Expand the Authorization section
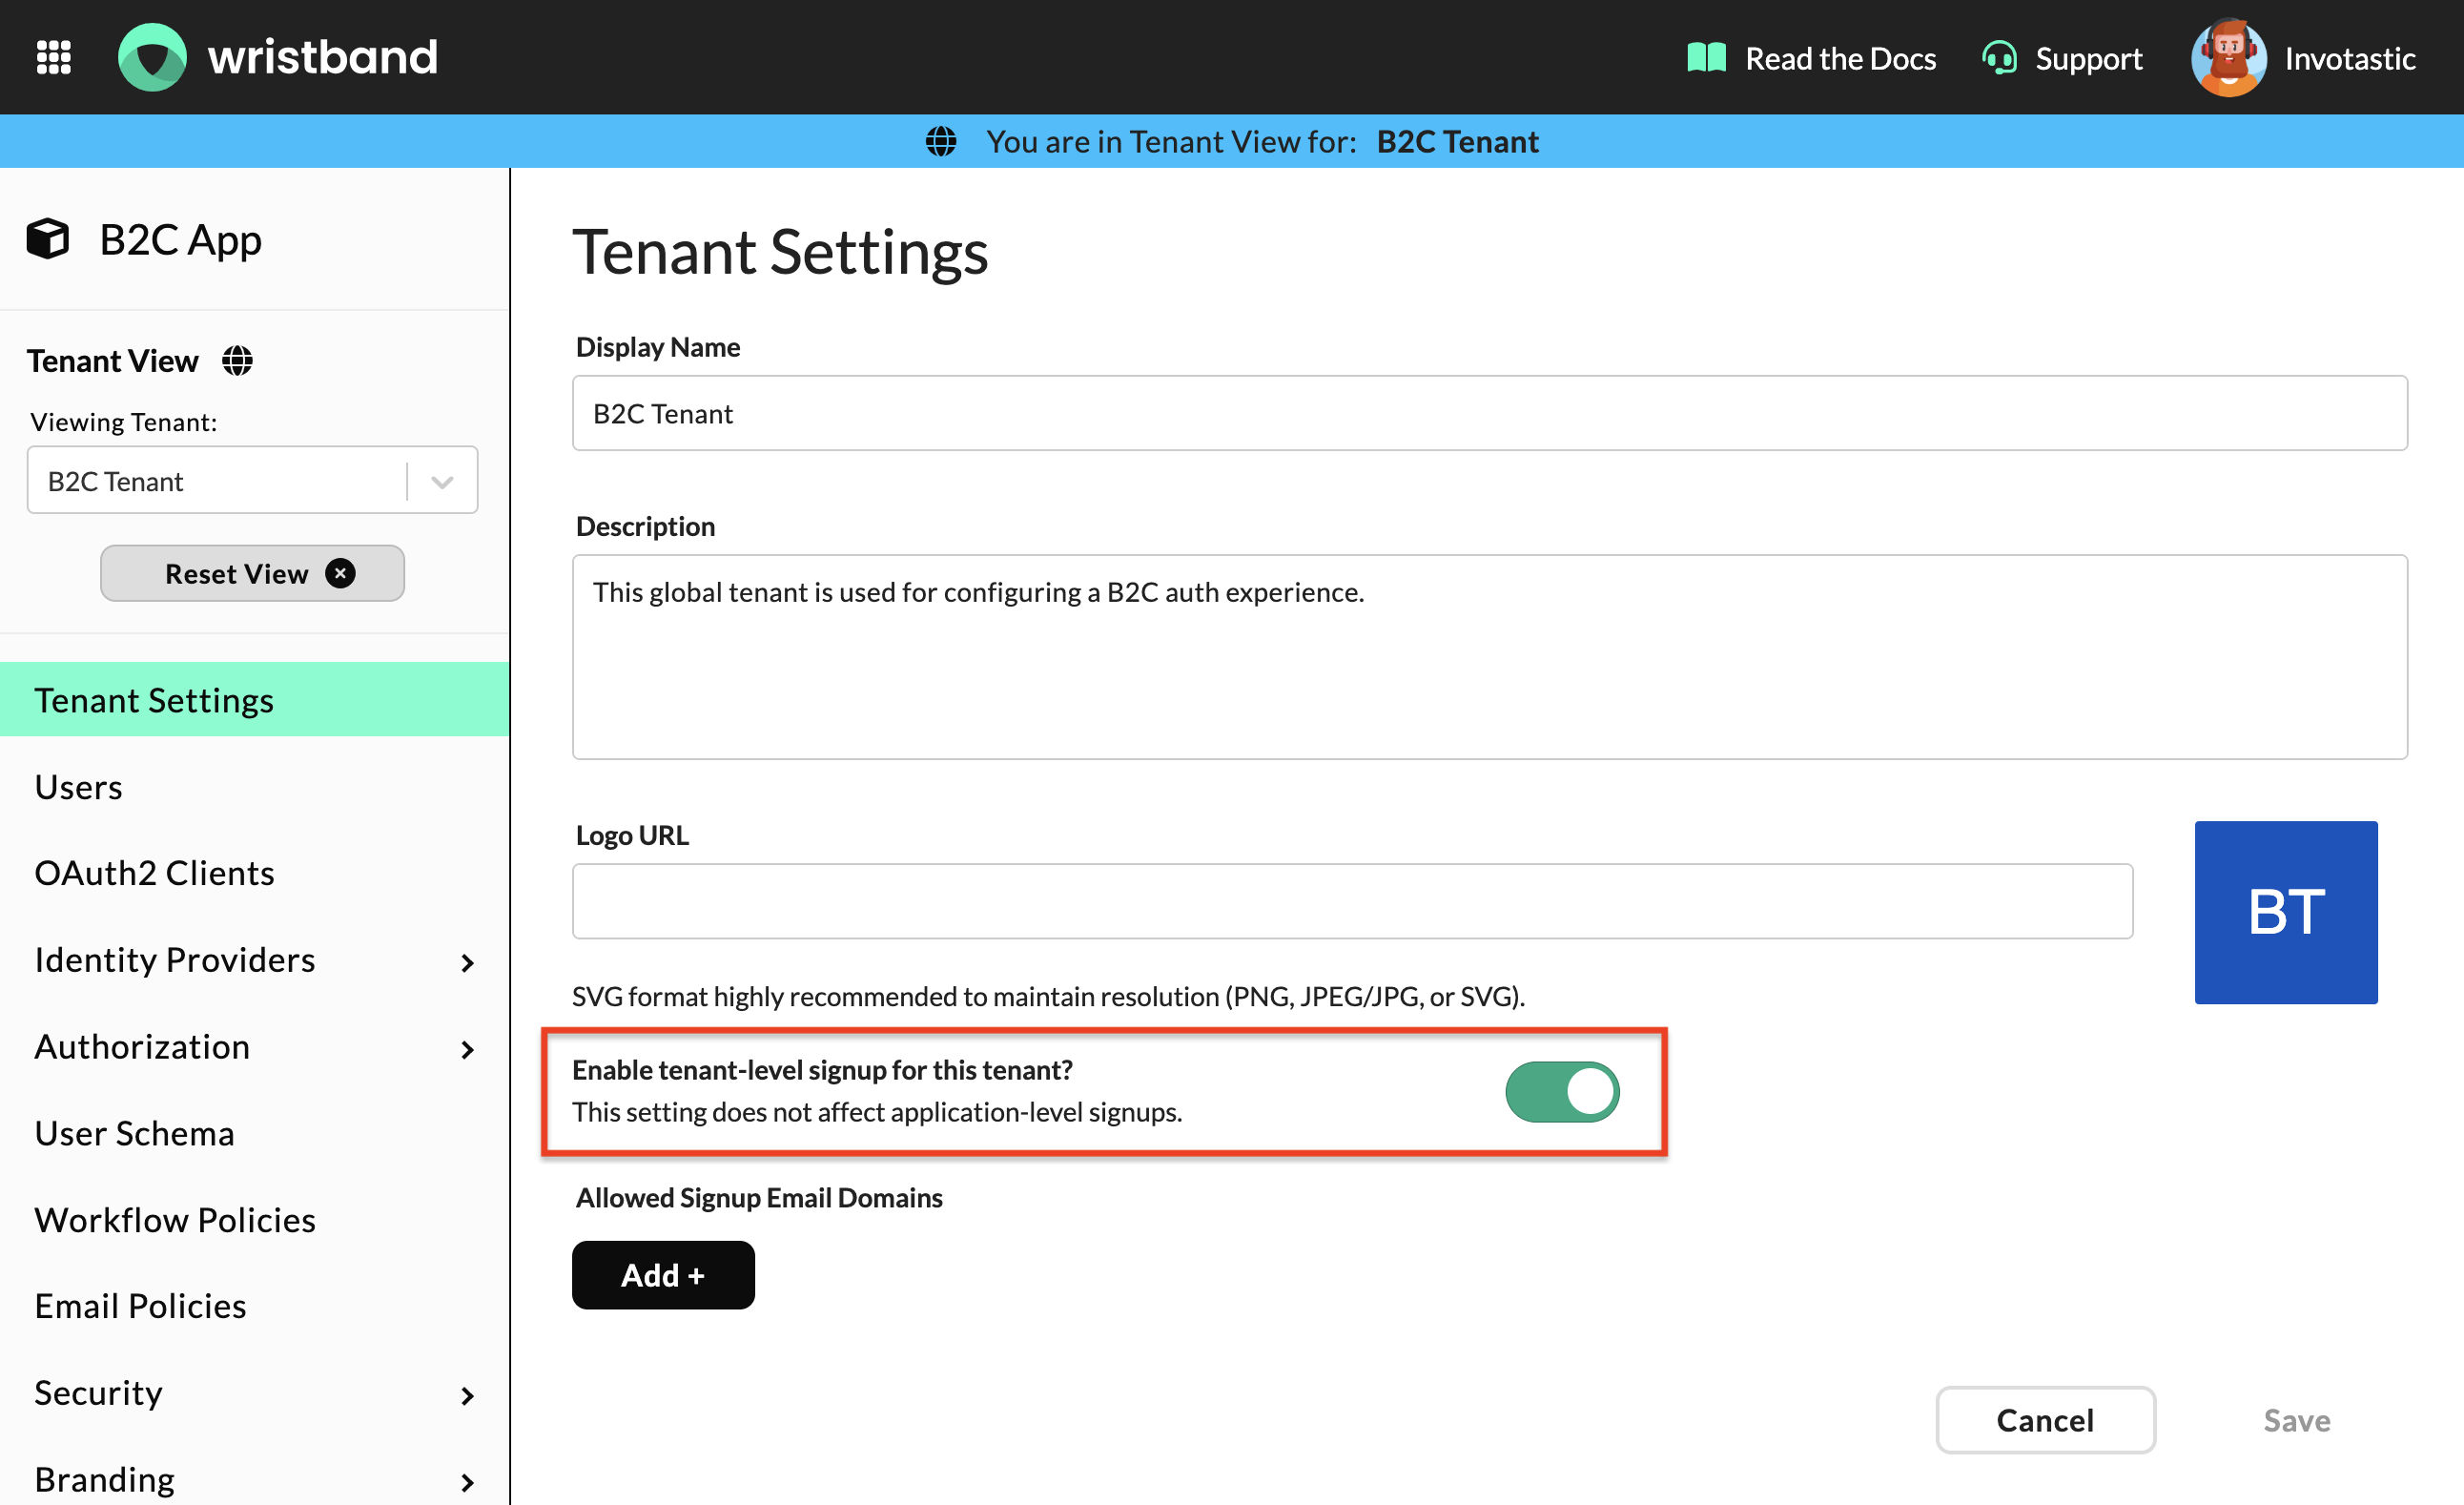This screenshot has height=1505, width=2464. [x=467, y=1049]
